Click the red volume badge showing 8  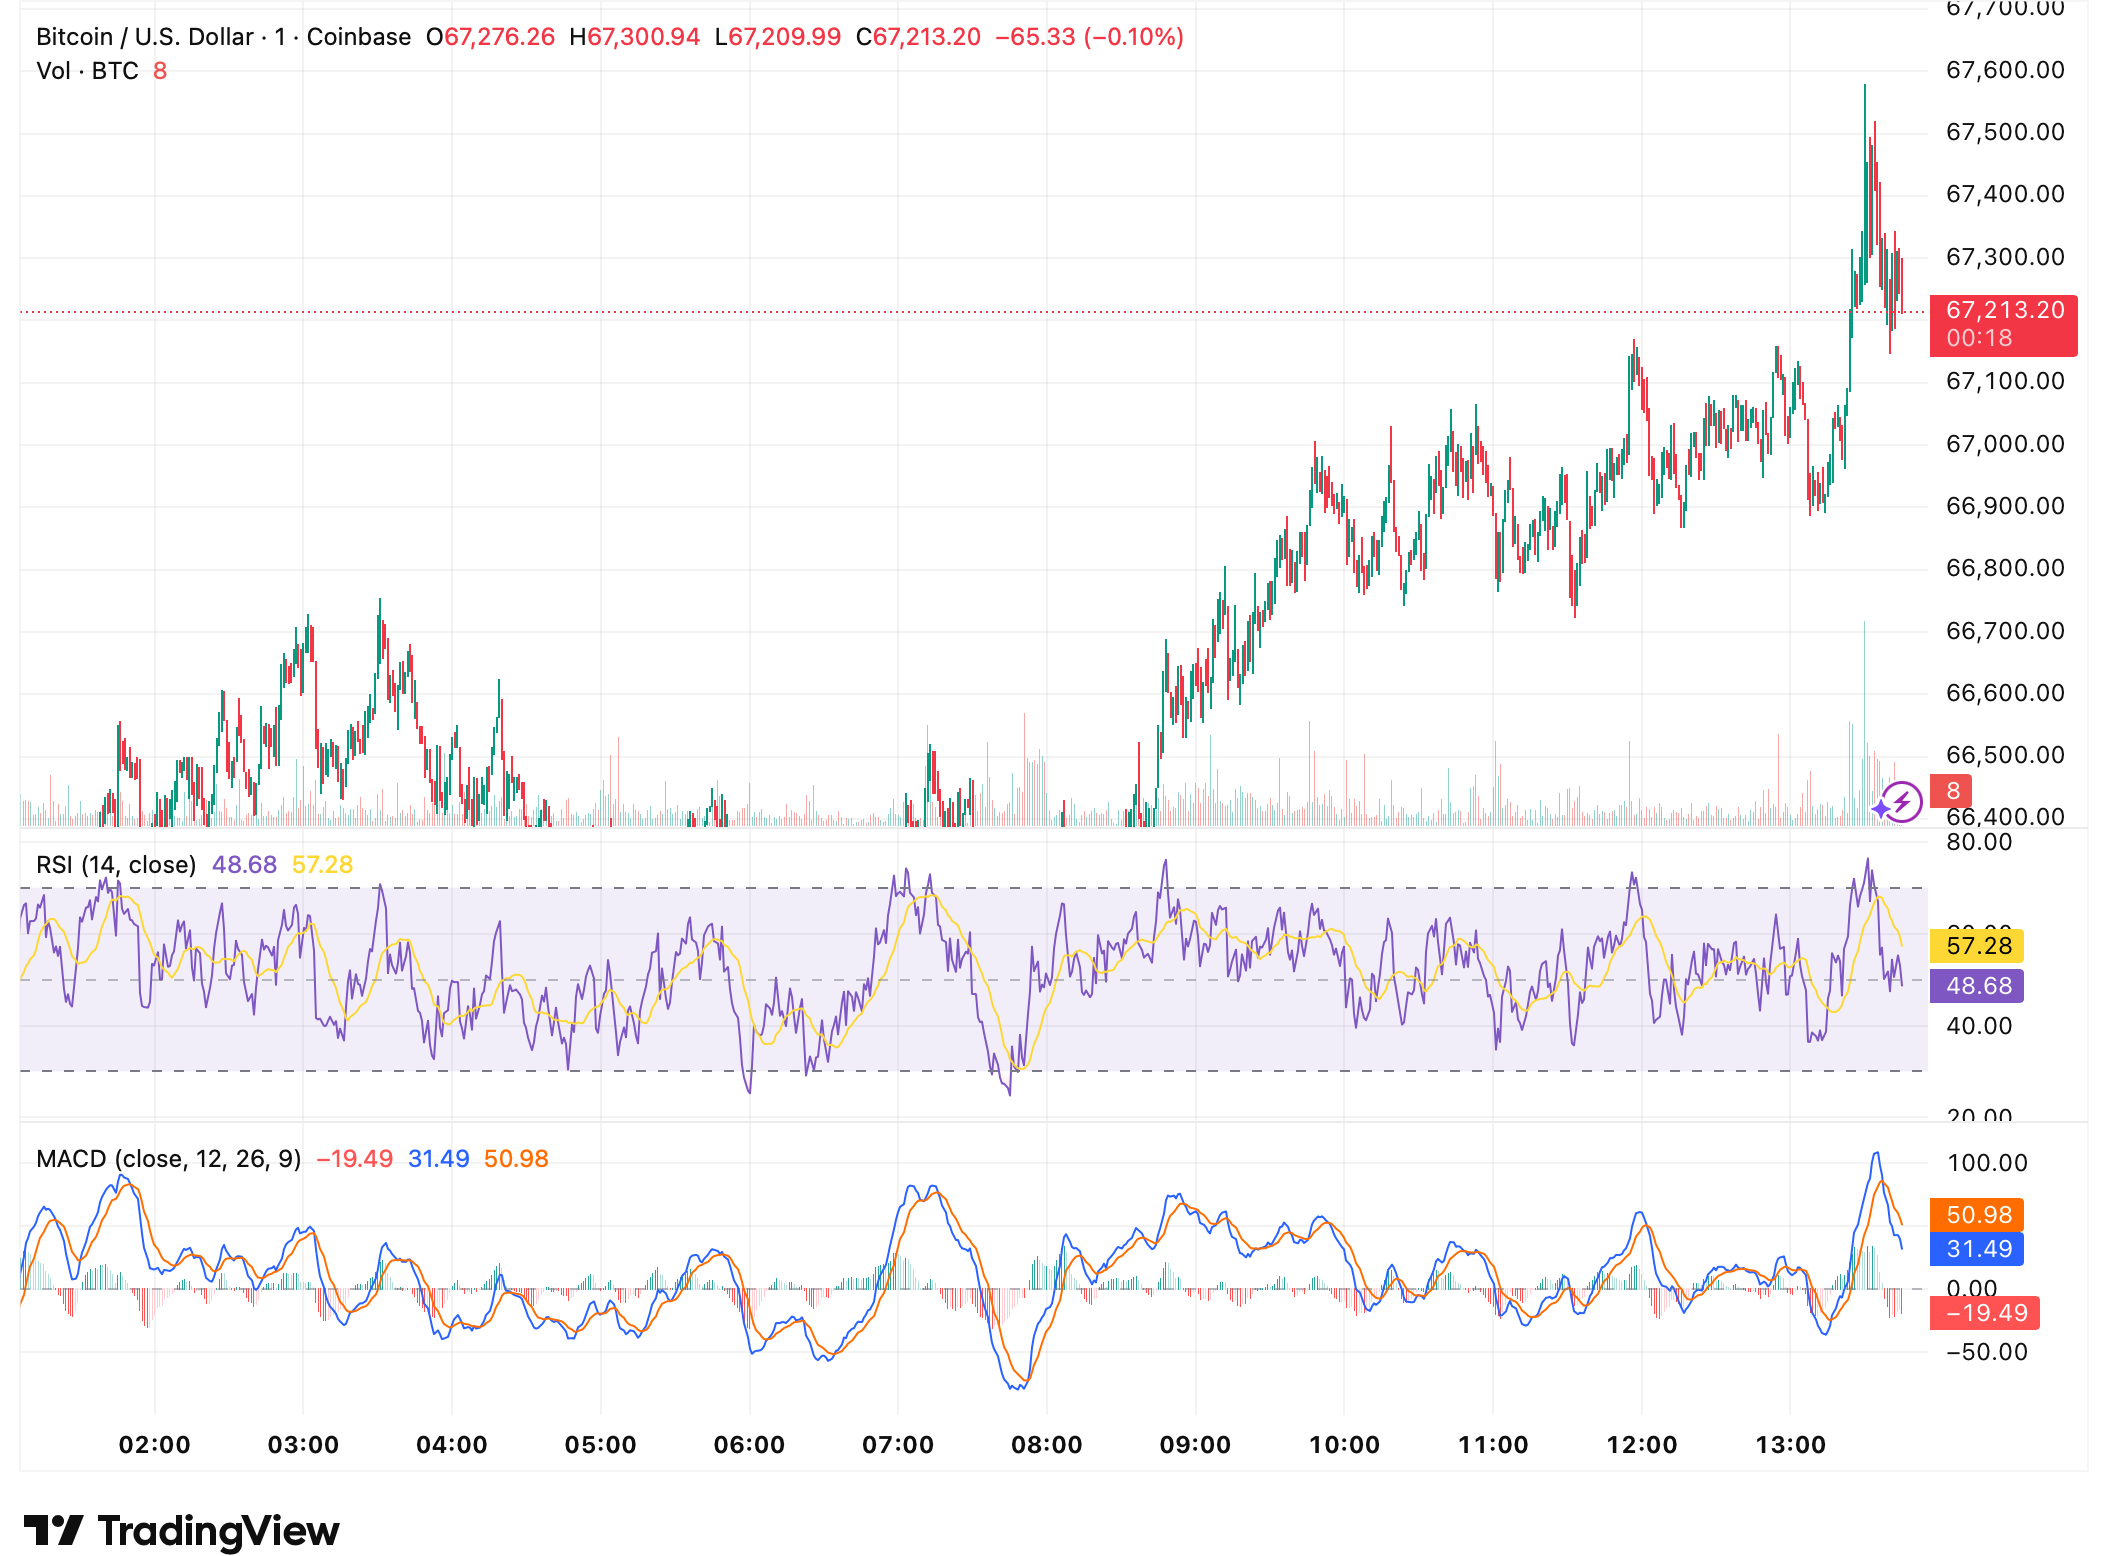coord(1951,791)
